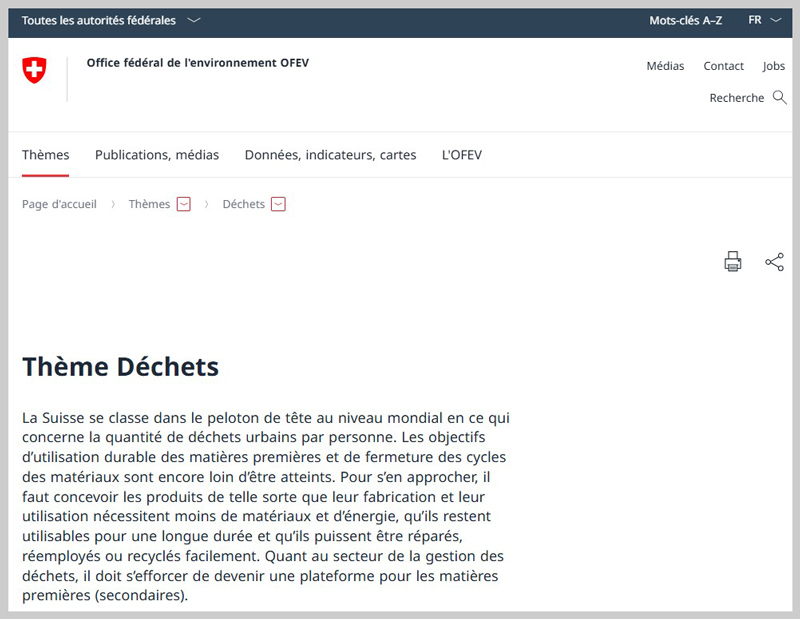This screenshot has width=800, height=619.
Task: Click the Swiss coat of arms logo
Action: tap(34, 70)
